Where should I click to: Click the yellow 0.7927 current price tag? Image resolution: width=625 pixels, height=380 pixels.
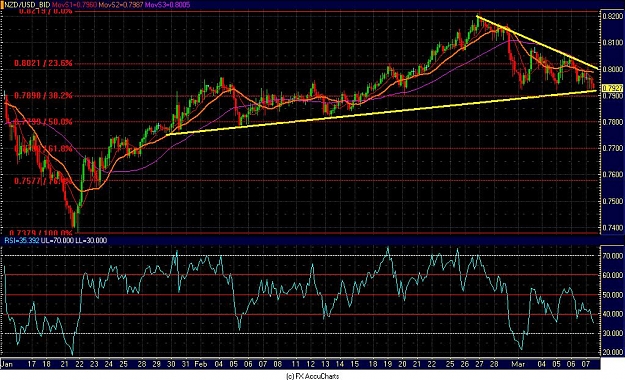point(612,88)
